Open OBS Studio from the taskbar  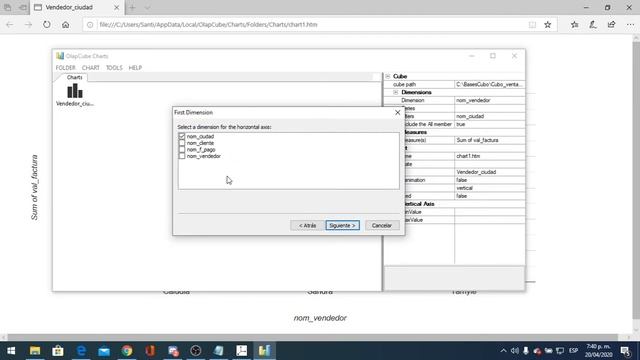pos(196,351)
